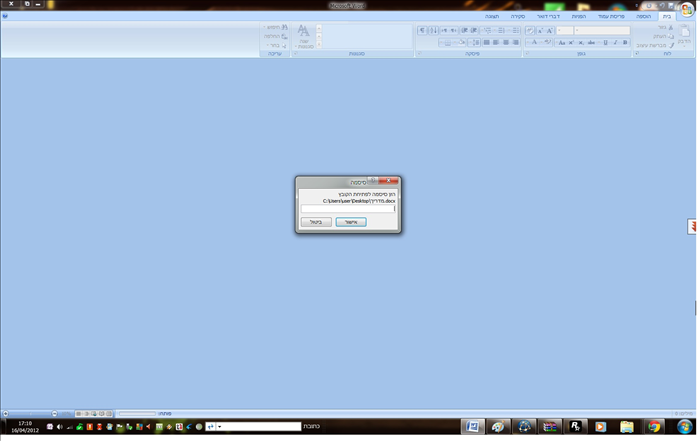Viewport: 700px width, 441px height.
Task: Click the Numbering list button
Action: pos(500,30)
